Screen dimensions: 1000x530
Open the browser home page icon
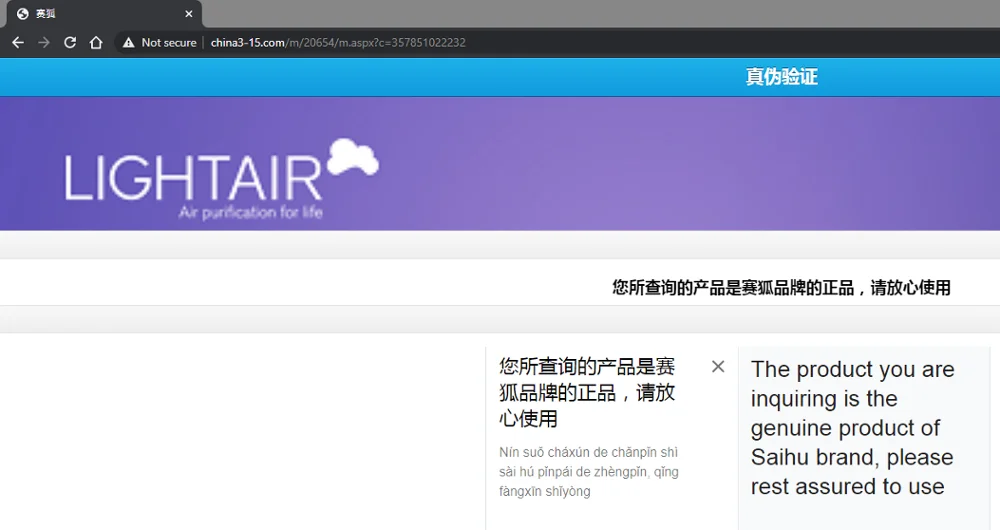coord(96,43)
